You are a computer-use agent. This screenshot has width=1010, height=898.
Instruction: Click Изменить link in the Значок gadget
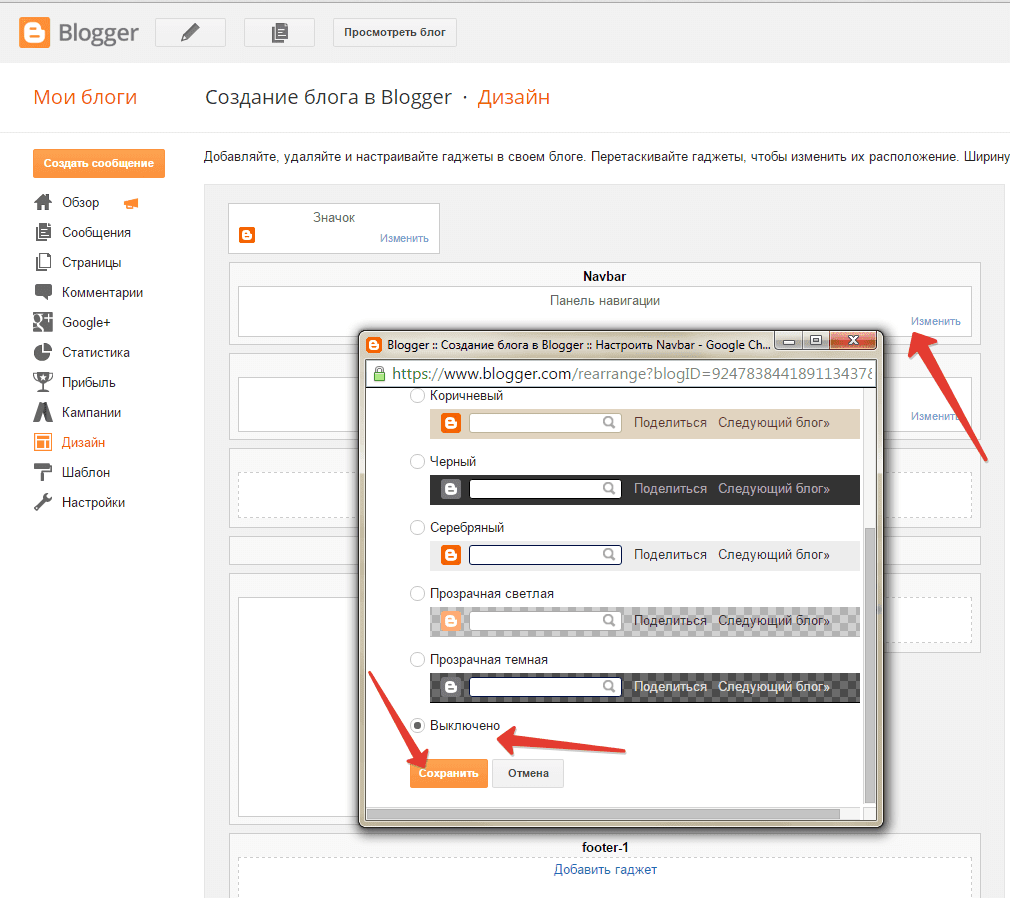click(x=404, y=238)
